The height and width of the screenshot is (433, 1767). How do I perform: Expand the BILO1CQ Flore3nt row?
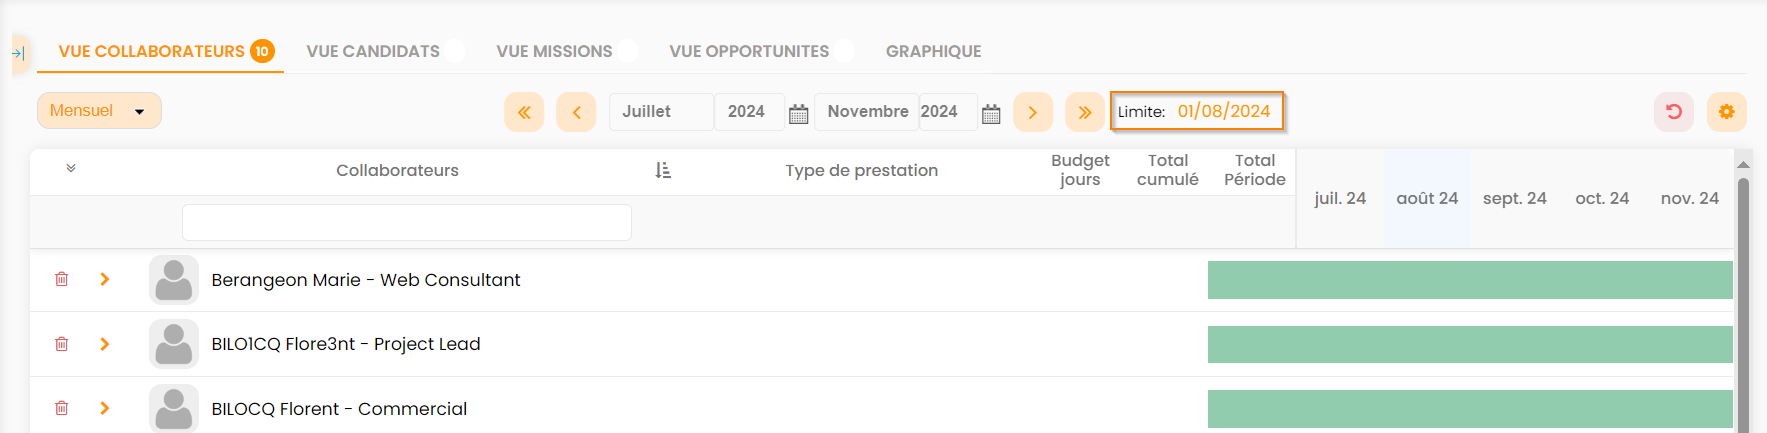coord(105,344)
